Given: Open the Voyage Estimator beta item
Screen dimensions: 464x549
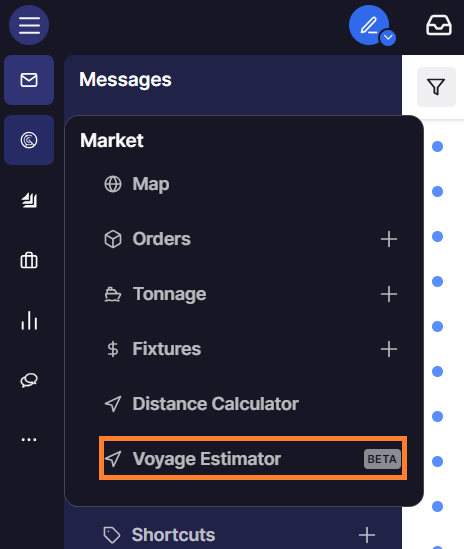Looking at the screenshot, I should 253,458.
